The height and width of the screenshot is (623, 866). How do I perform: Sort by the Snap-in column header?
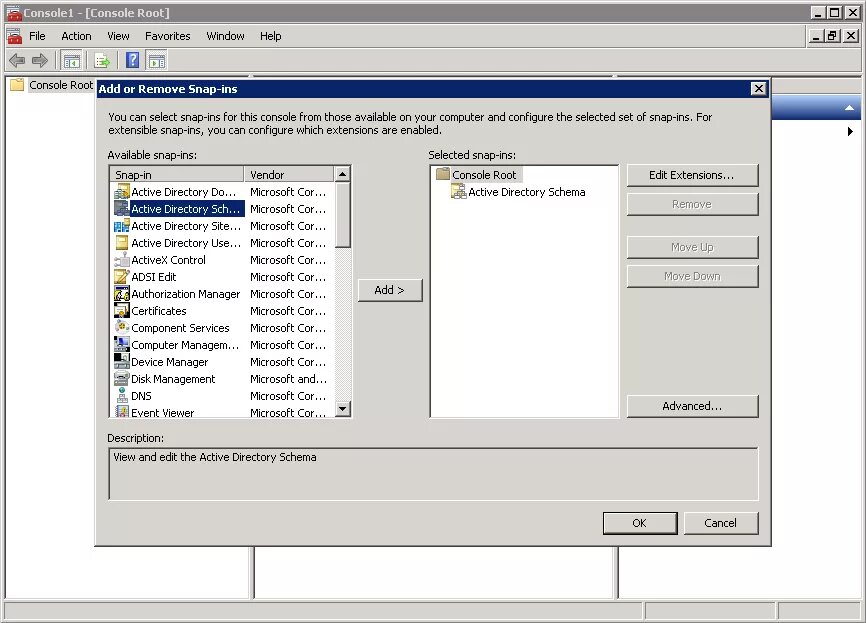tap(177, 175)
